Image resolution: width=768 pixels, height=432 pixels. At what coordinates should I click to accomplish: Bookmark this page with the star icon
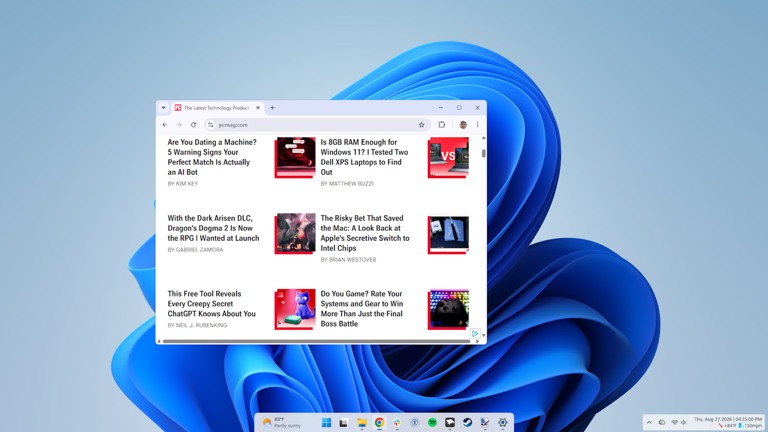(421, 125)
